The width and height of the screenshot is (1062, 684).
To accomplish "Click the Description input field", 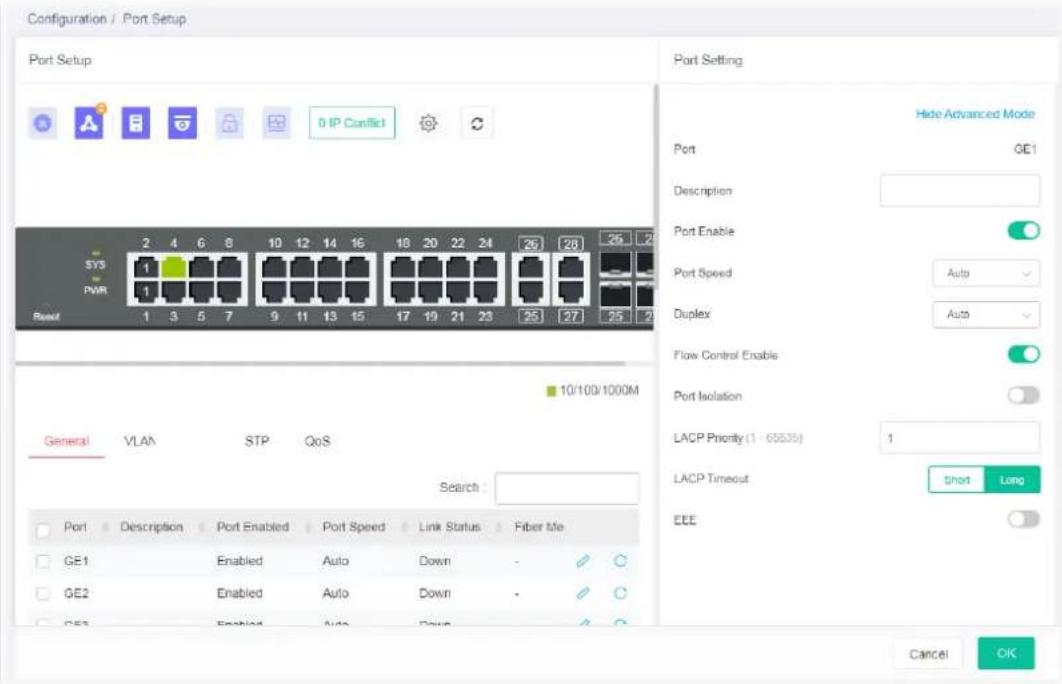I will (x=960, y=190).
